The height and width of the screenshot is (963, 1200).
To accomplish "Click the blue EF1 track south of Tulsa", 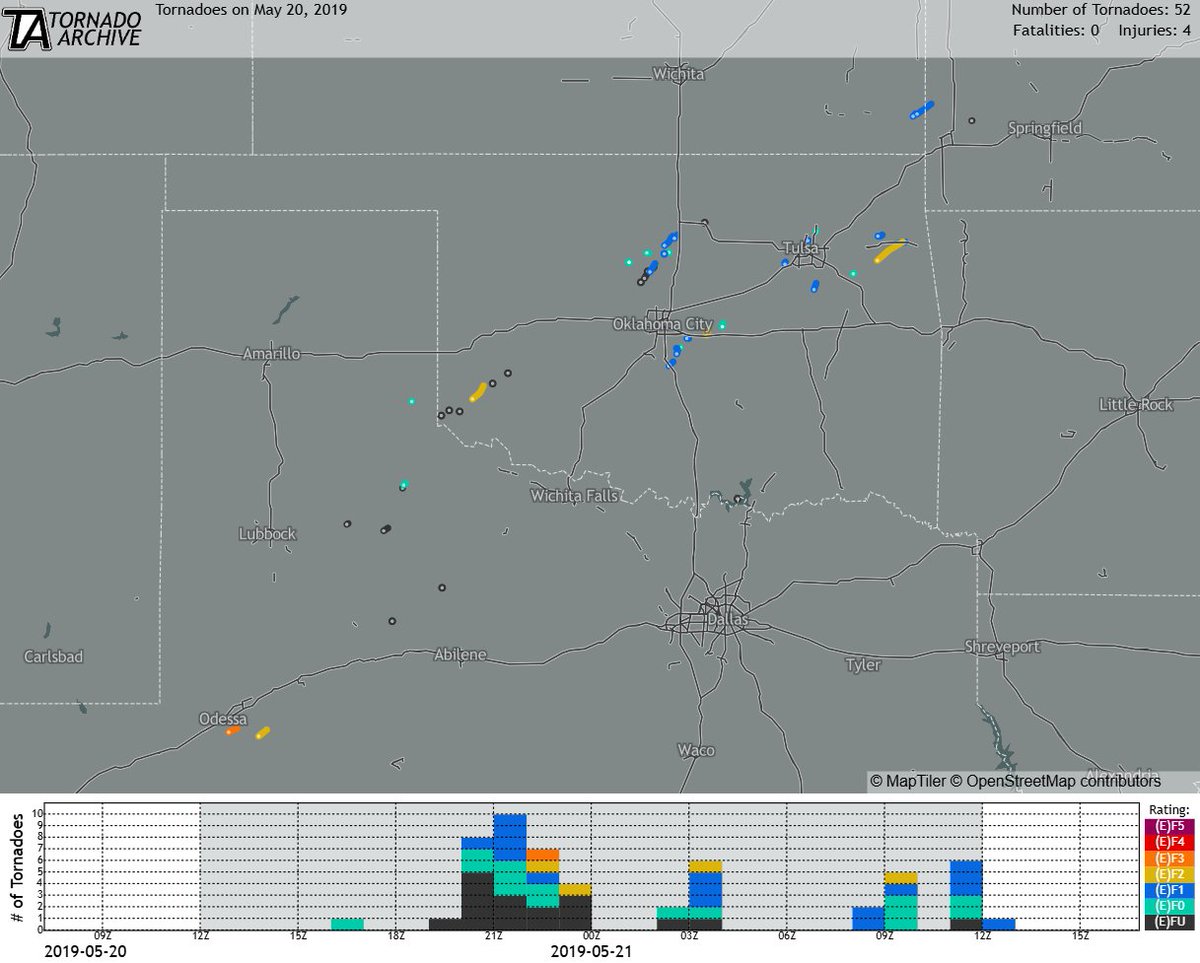I will (x=814, y=287).
